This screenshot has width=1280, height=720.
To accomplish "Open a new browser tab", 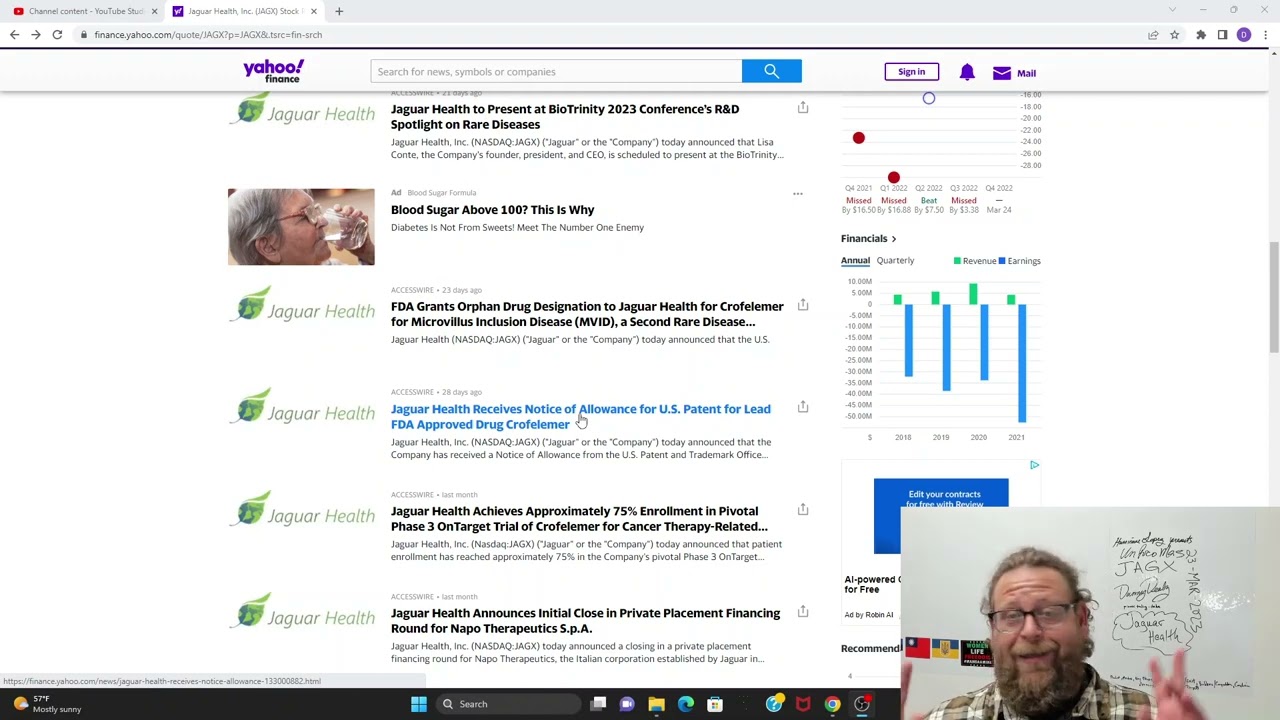I will (339, 11).
